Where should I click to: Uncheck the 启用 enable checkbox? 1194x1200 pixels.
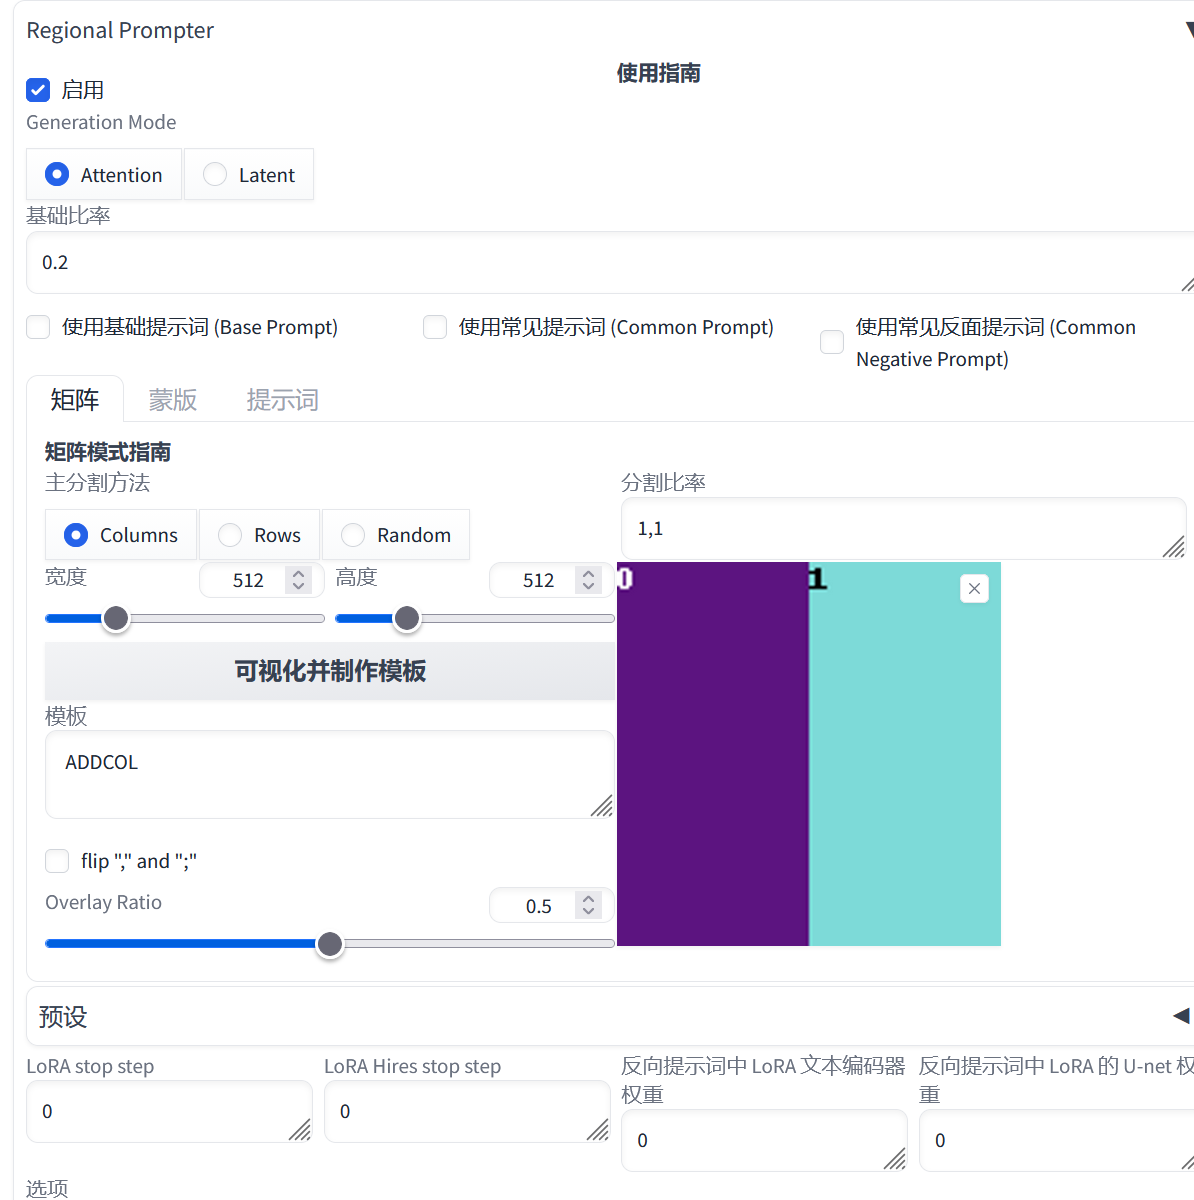coord(38,90)
